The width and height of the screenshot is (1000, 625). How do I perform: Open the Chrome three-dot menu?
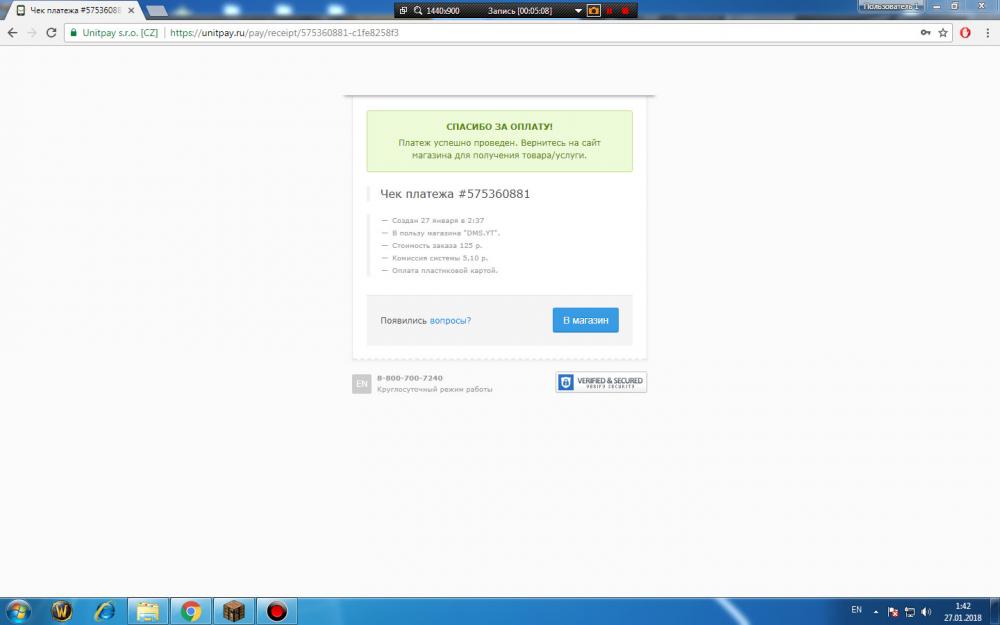click(x=986, y=32)
